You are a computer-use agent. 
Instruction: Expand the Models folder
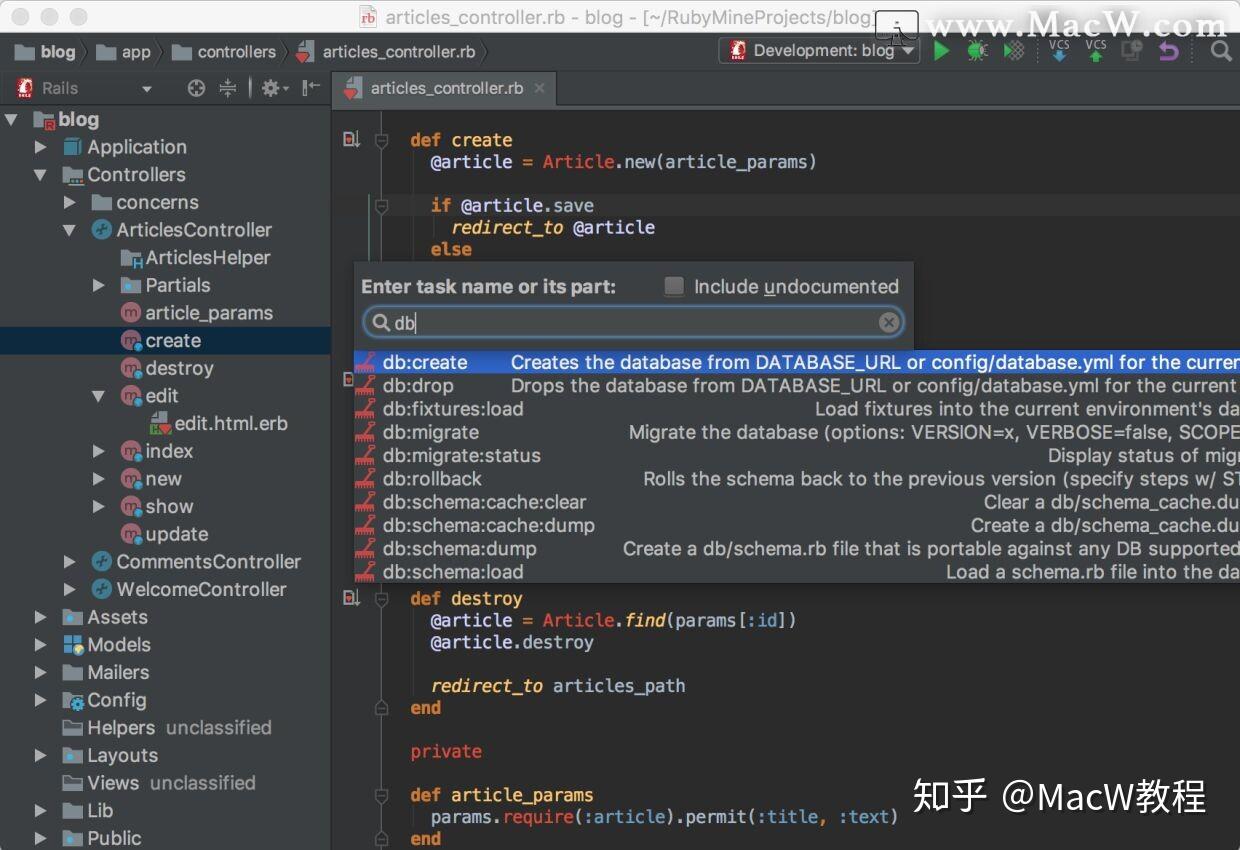coord(41,645)
